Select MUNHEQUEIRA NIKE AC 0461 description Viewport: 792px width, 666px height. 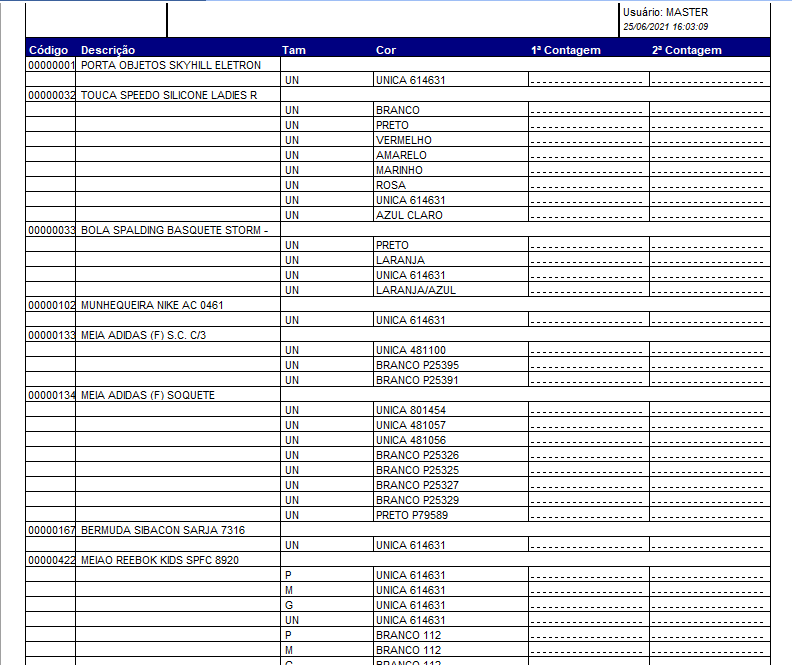point(152,305)
